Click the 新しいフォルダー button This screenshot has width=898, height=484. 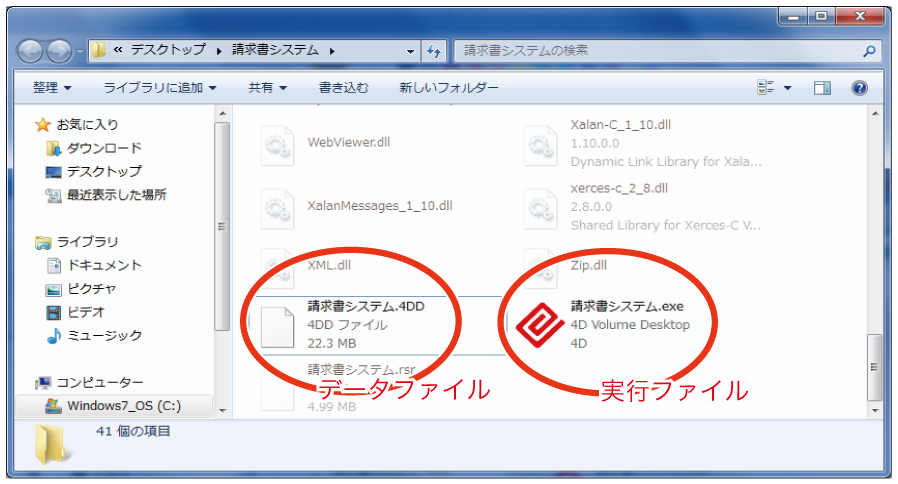point(448,88)
